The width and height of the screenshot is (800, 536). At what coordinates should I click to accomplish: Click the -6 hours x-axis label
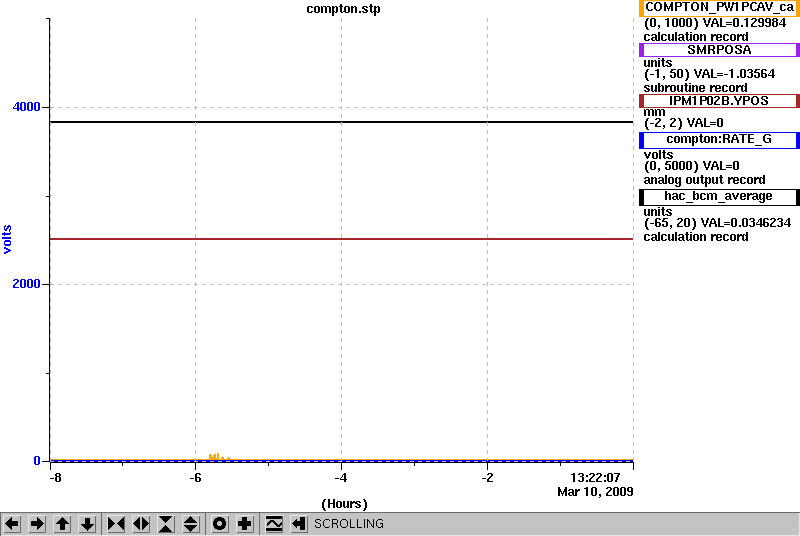[x=195, y=478]
